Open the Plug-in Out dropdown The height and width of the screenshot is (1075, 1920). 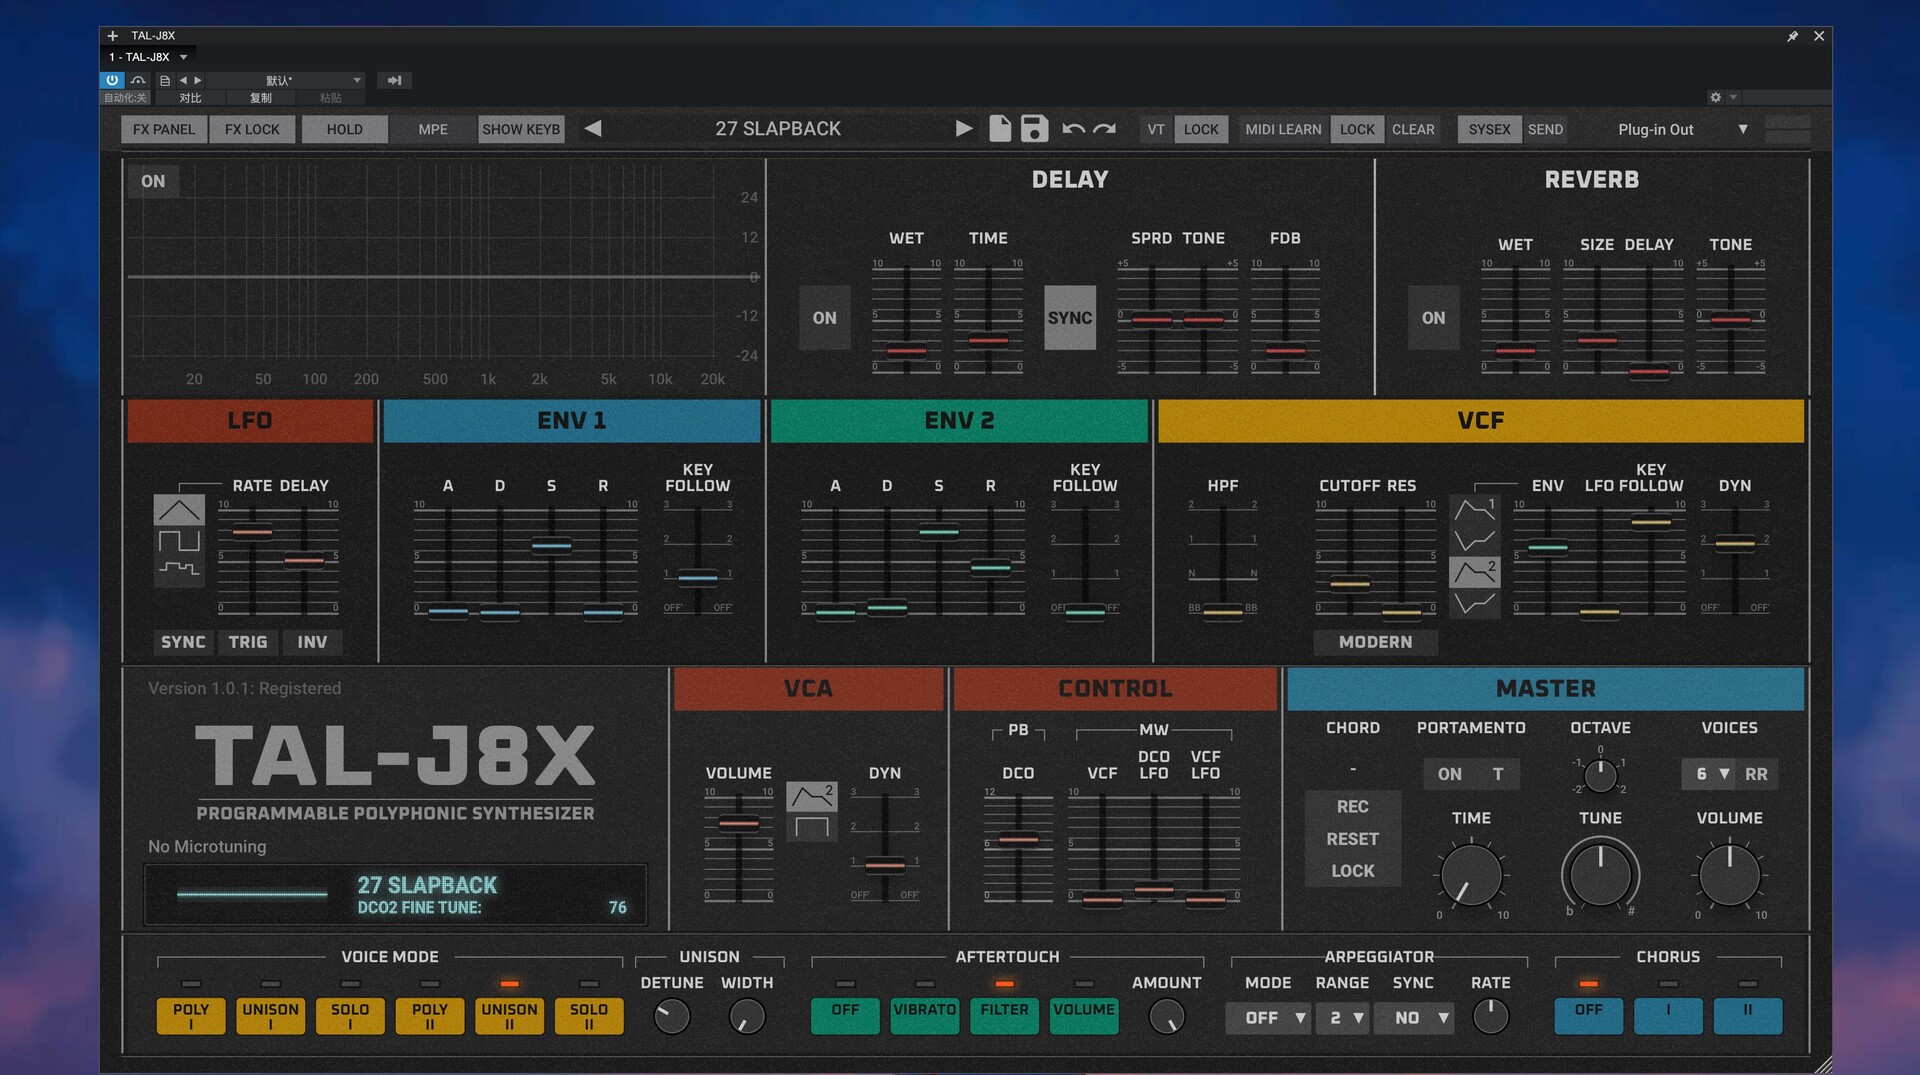tap(1682, 129)
